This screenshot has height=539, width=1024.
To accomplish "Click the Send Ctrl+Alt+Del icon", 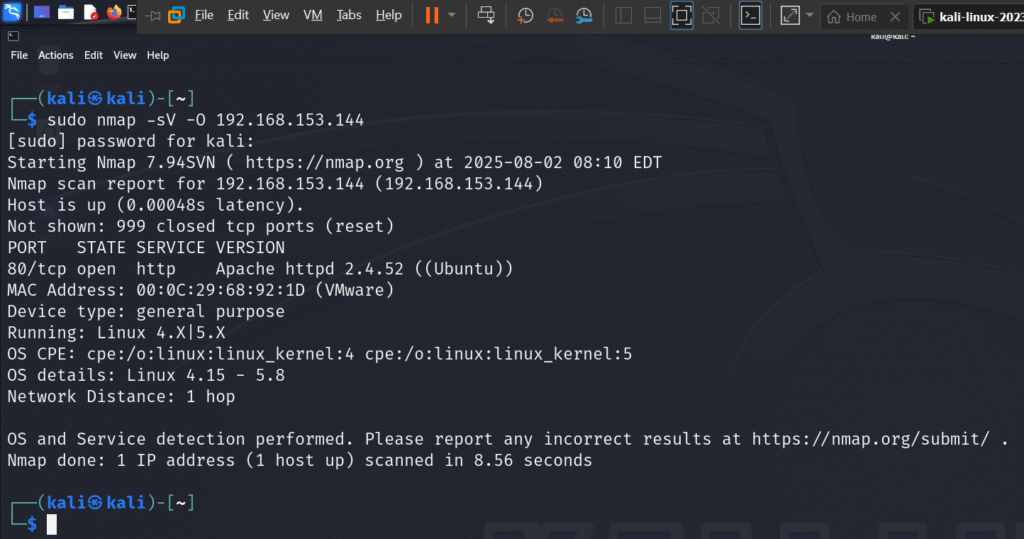I will click(x=486, y=15).
